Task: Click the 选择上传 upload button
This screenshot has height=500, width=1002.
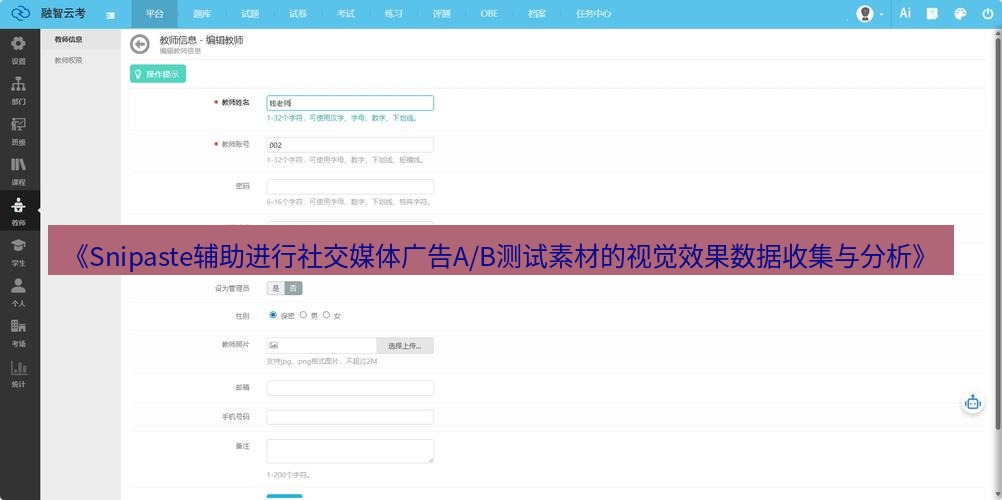Action: (405, 346)
